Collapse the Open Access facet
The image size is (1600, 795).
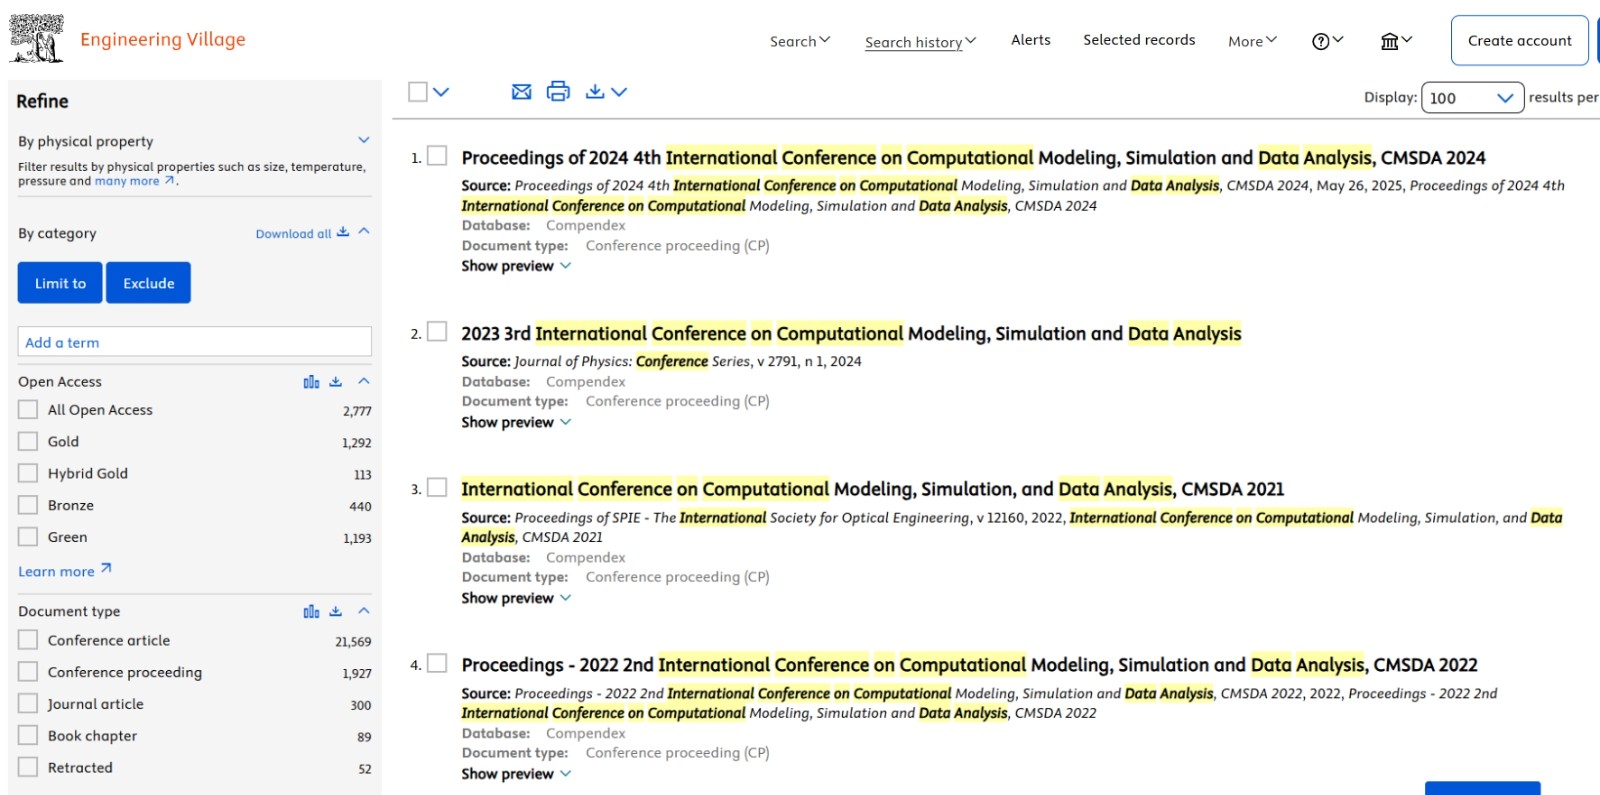pyautogui.click(x=364, y=381)
